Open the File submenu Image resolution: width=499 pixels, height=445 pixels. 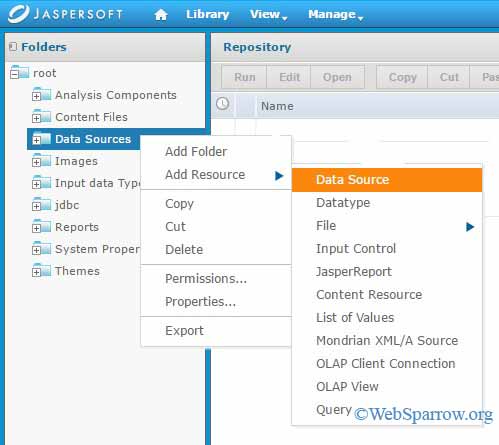tap(387, 226)
